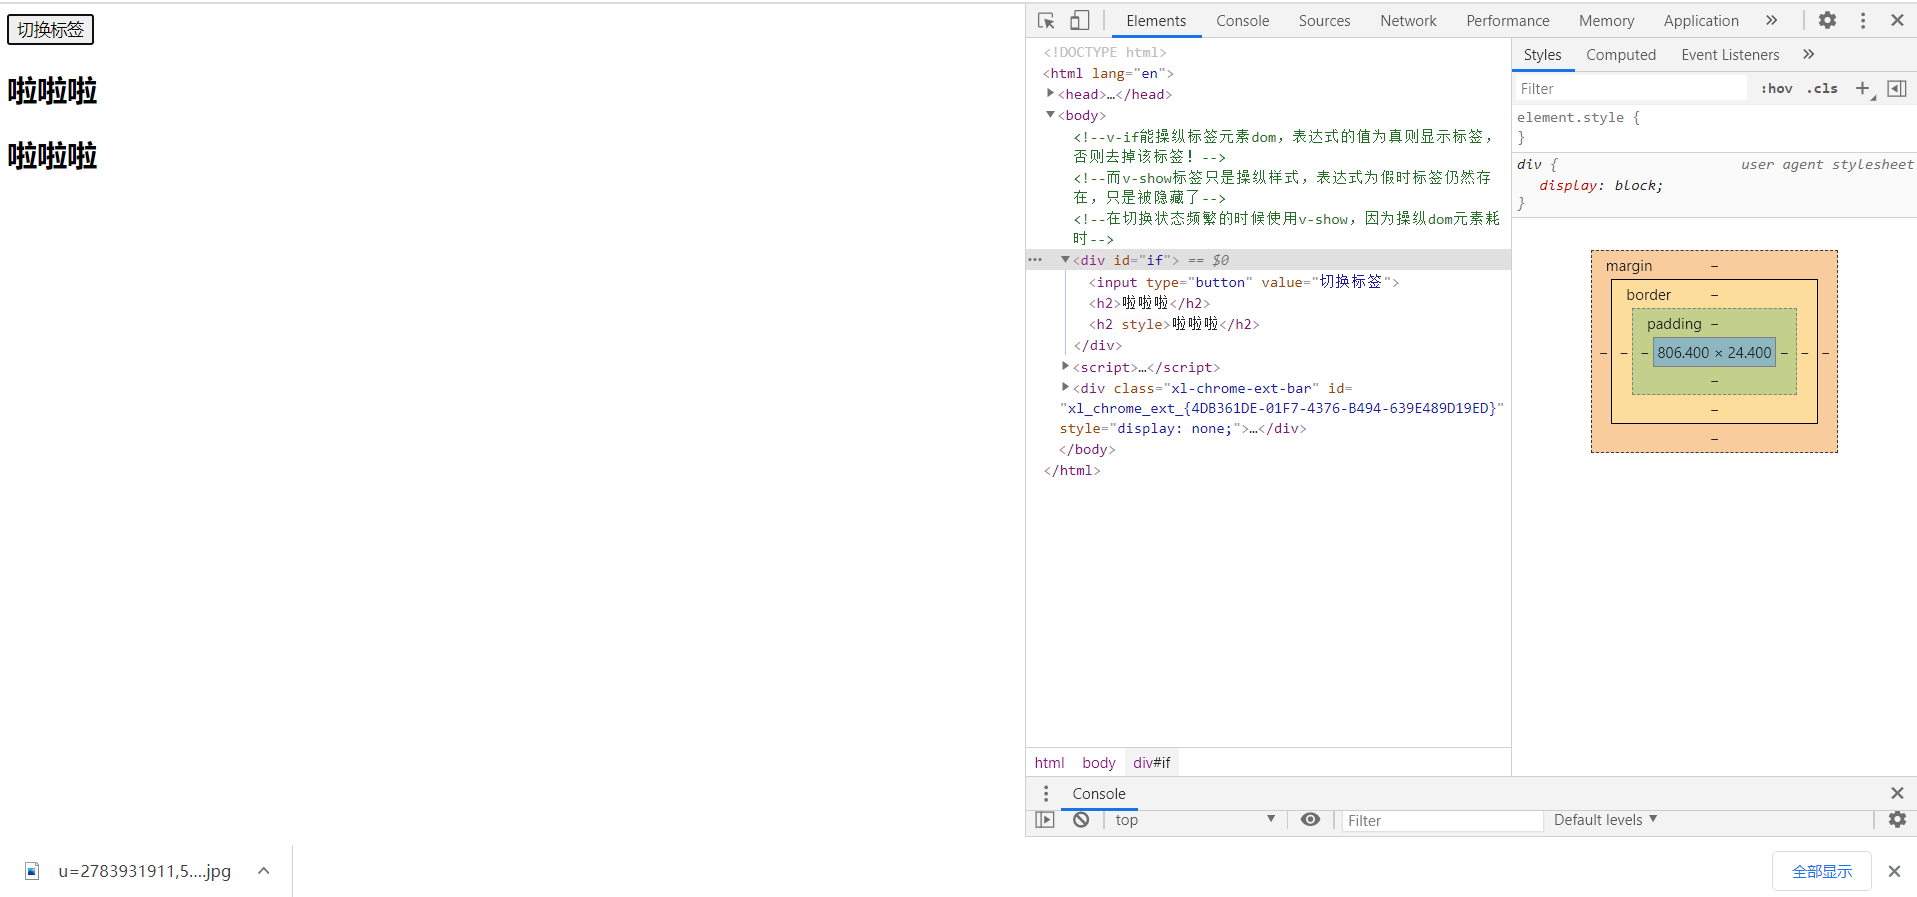Click the 切换标签 button on the page

coord(50,30)
